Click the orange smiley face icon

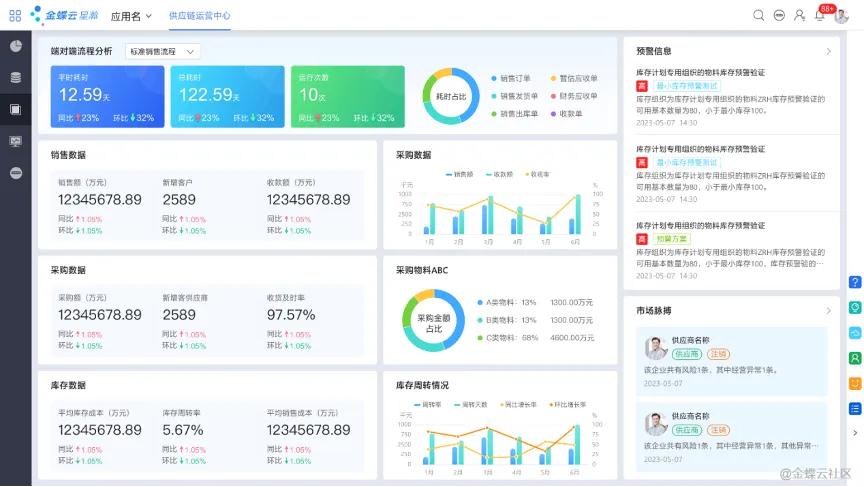click(855, 383)
